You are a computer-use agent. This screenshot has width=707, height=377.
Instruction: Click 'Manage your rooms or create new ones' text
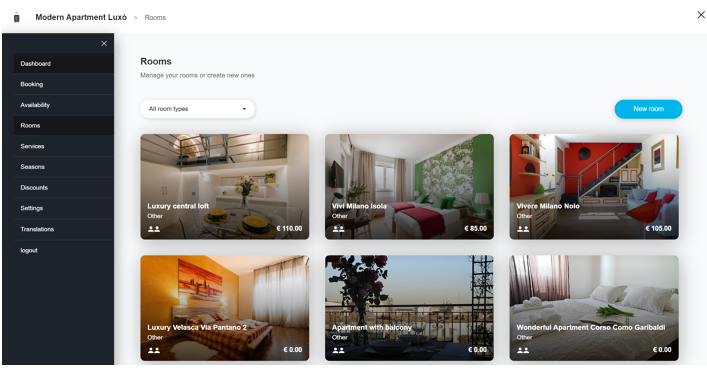197,75
